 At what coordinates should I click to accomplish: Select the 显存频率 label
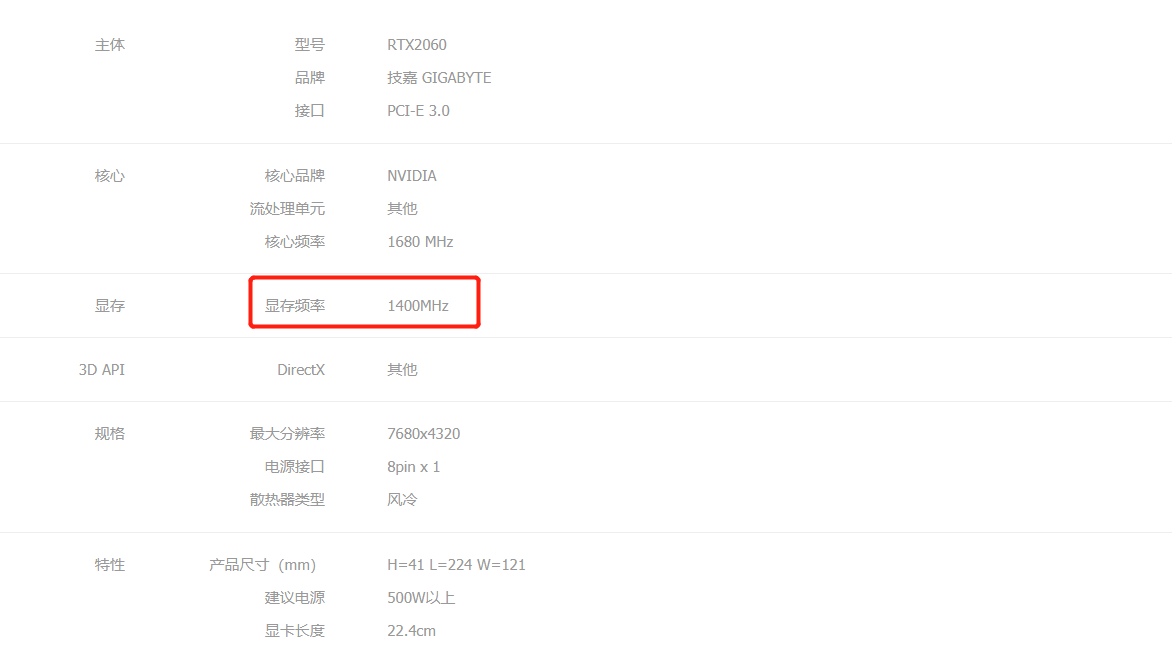point(294,306)
